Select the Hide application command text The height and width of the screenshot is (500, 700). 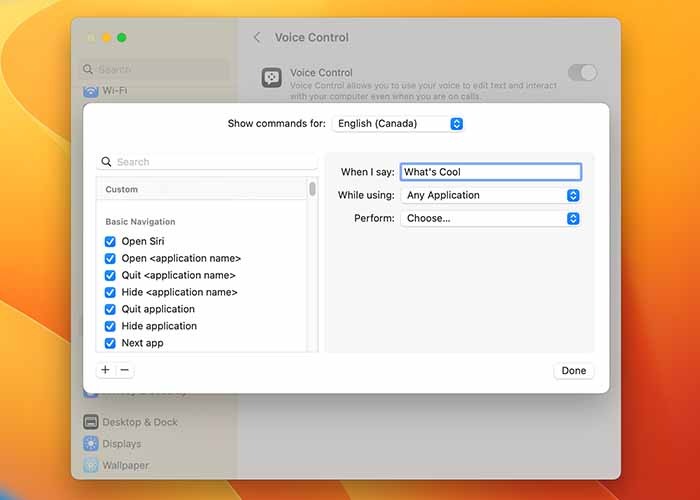(159, 326)
